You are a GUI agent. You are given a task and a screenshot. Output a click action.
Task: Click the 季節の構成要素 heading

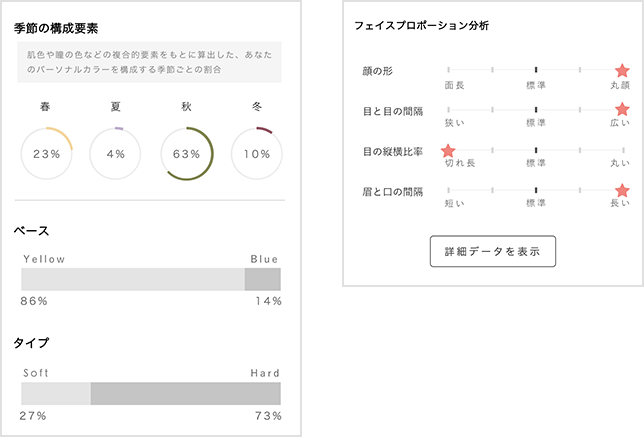[56, 28]
